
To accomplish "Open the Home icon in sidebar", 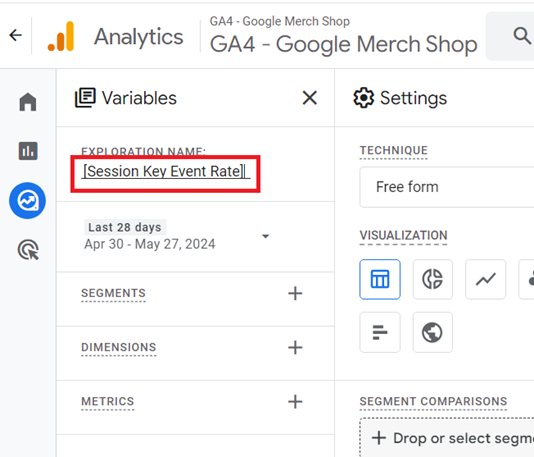I will pos(28,101).
